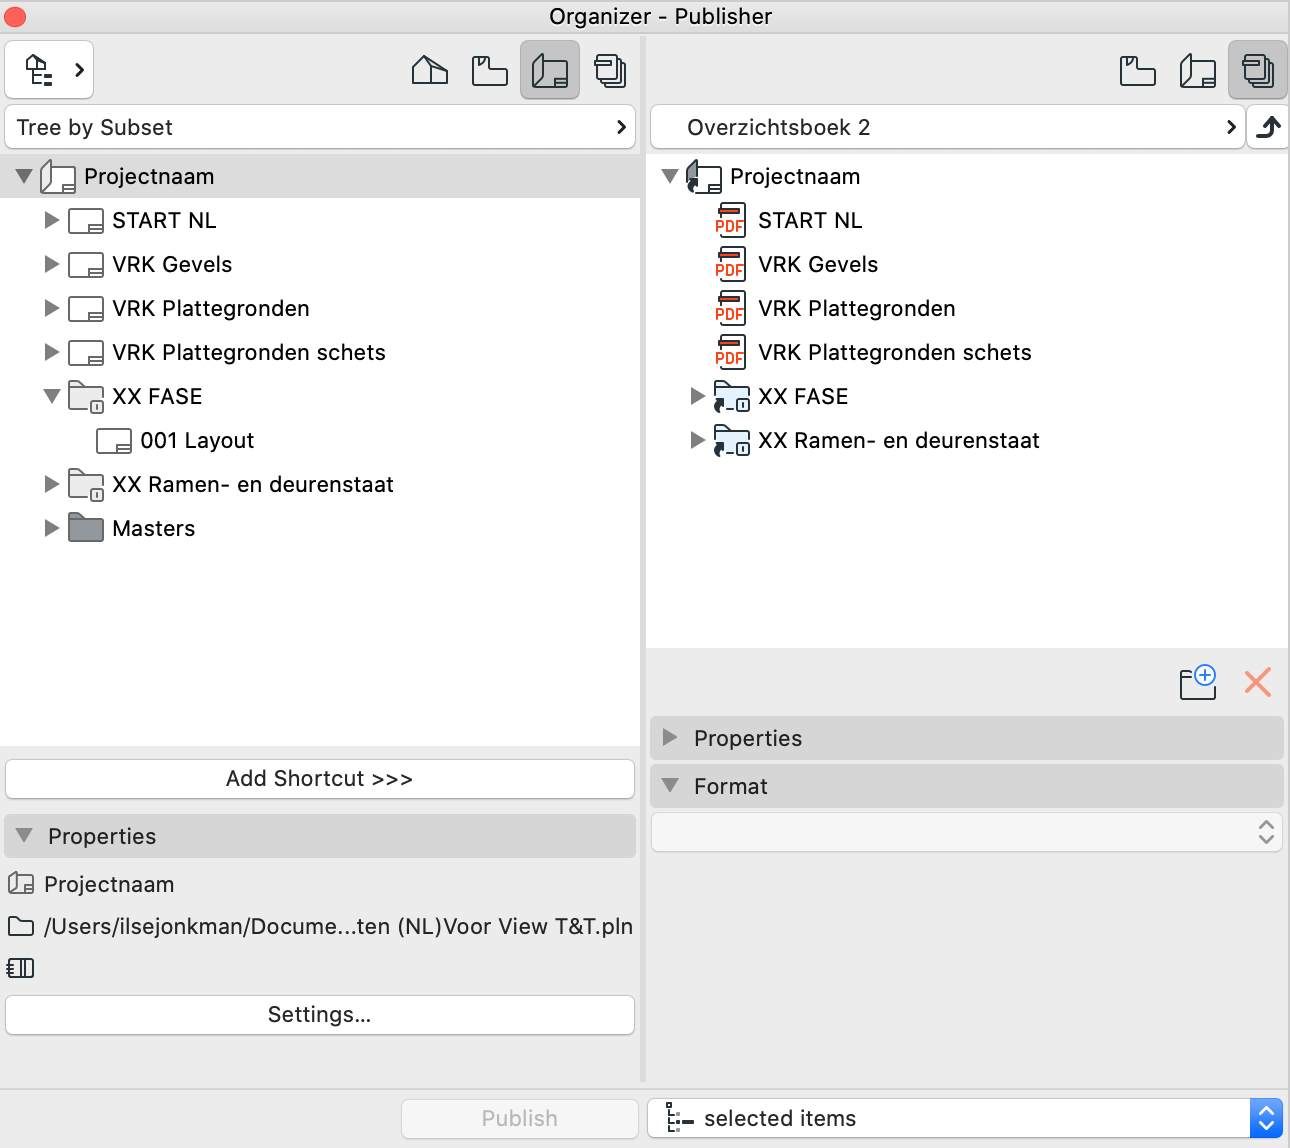Viewport: 1290px width, 1148px height.
Task: Click 001 Layout sheet icon
Action: [114, 441]
